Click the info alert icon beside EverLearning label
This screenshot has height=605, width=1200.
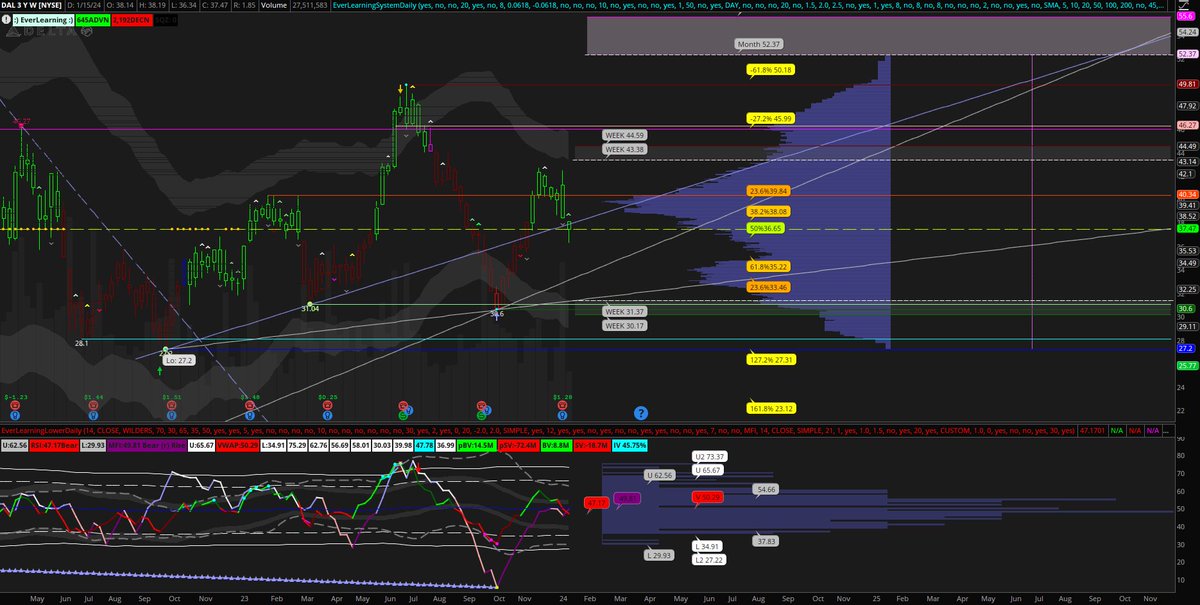(6, 18)
